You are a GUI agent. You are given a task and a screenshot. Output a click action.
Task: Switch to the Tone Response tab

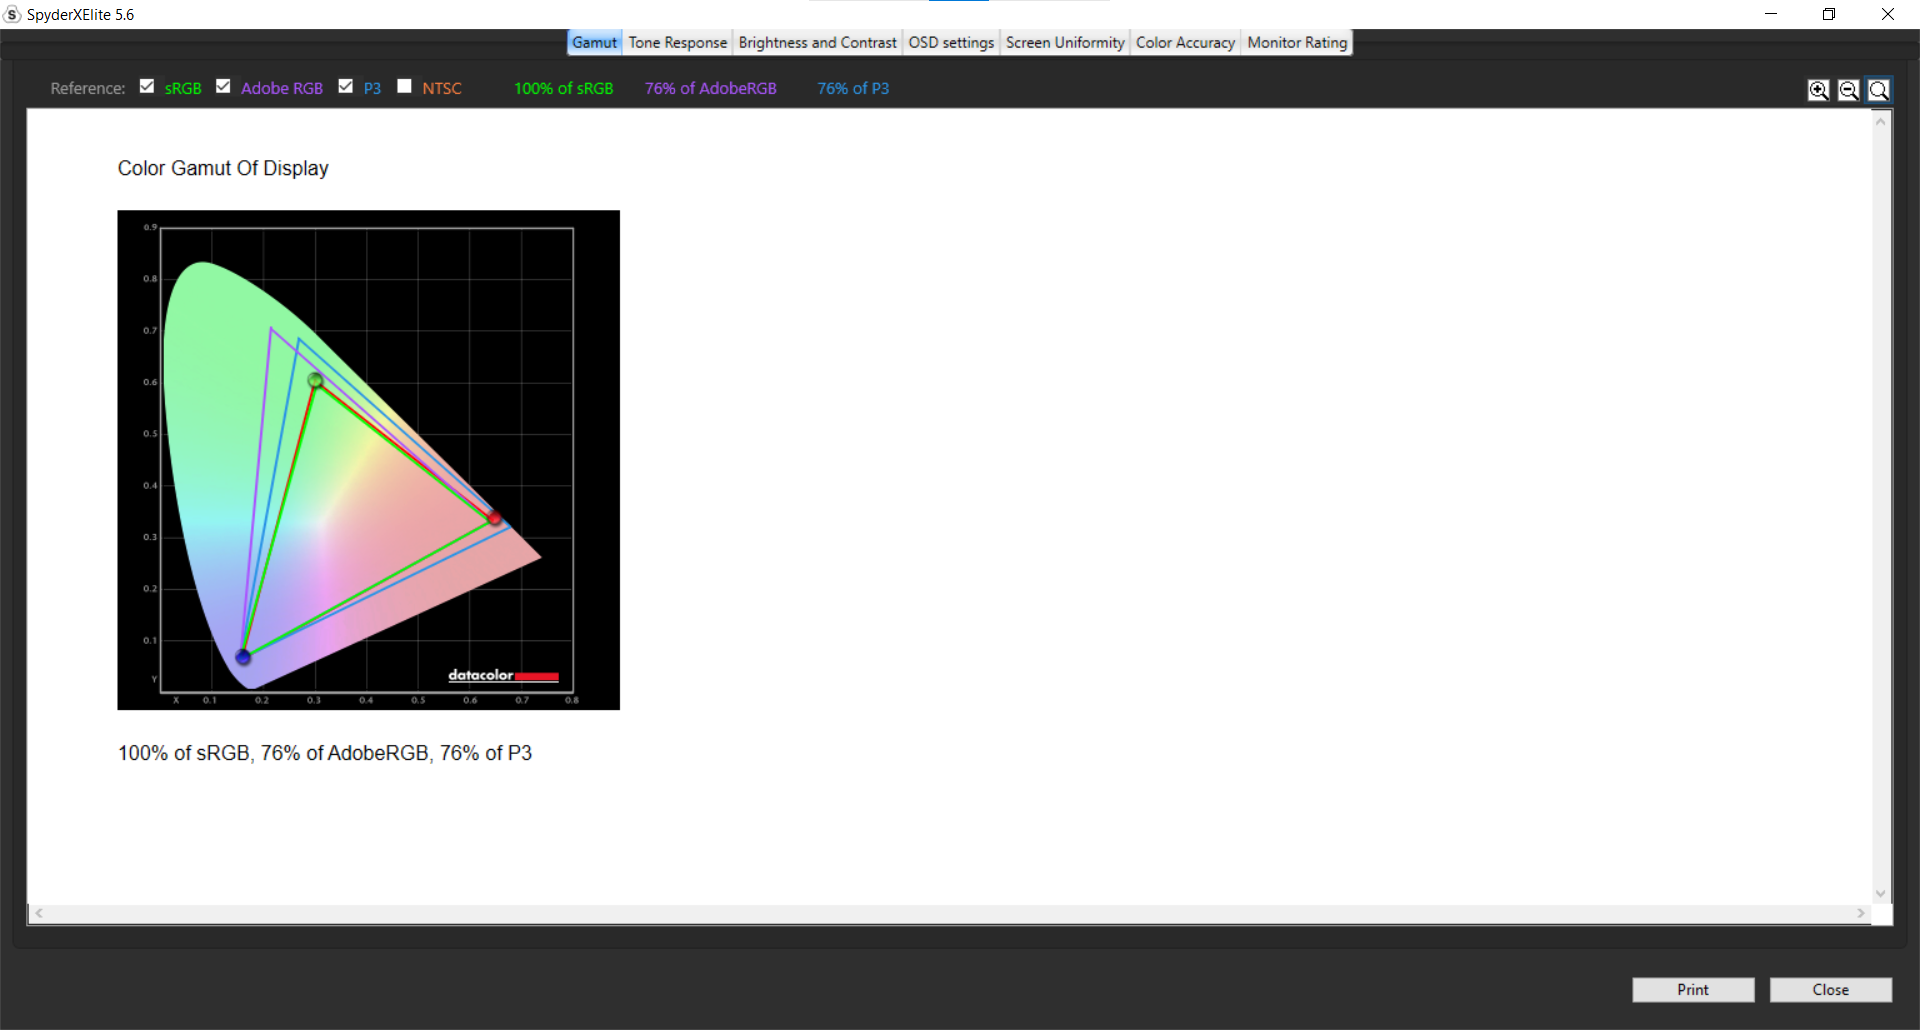click(677, 42)
